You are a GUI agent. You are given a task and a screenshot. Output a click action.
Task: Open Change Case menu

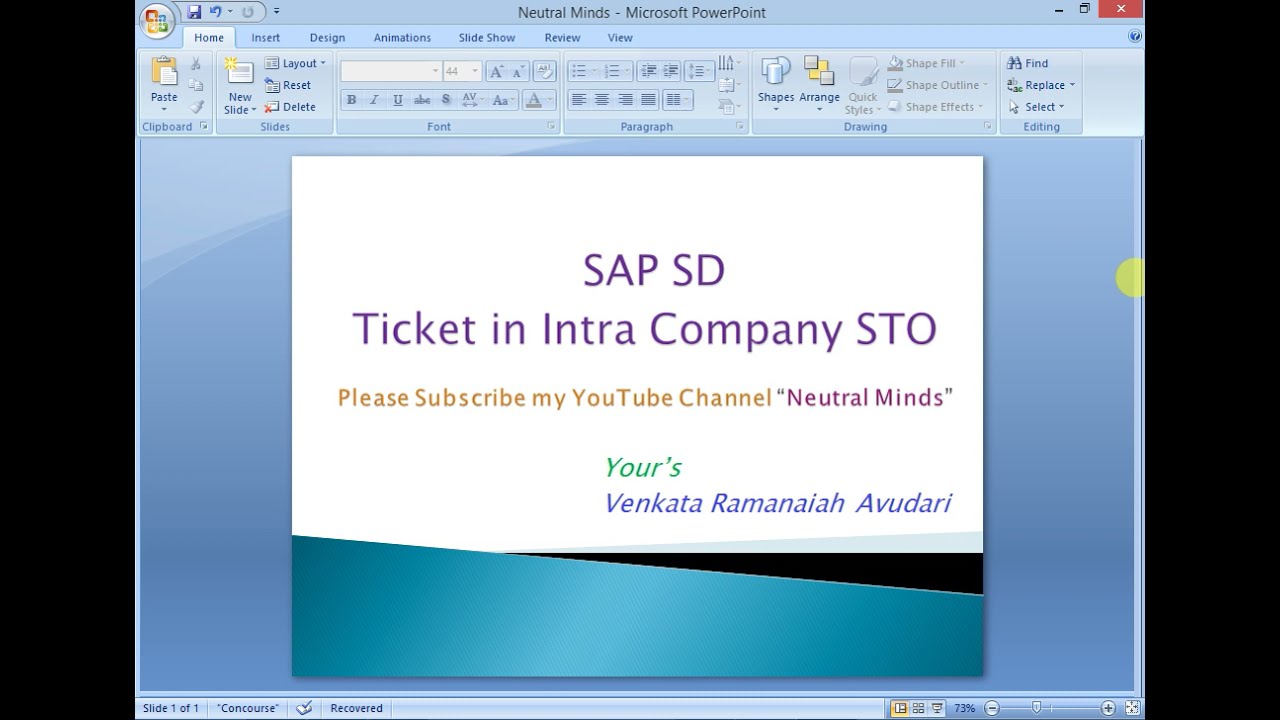pos(501,100)
